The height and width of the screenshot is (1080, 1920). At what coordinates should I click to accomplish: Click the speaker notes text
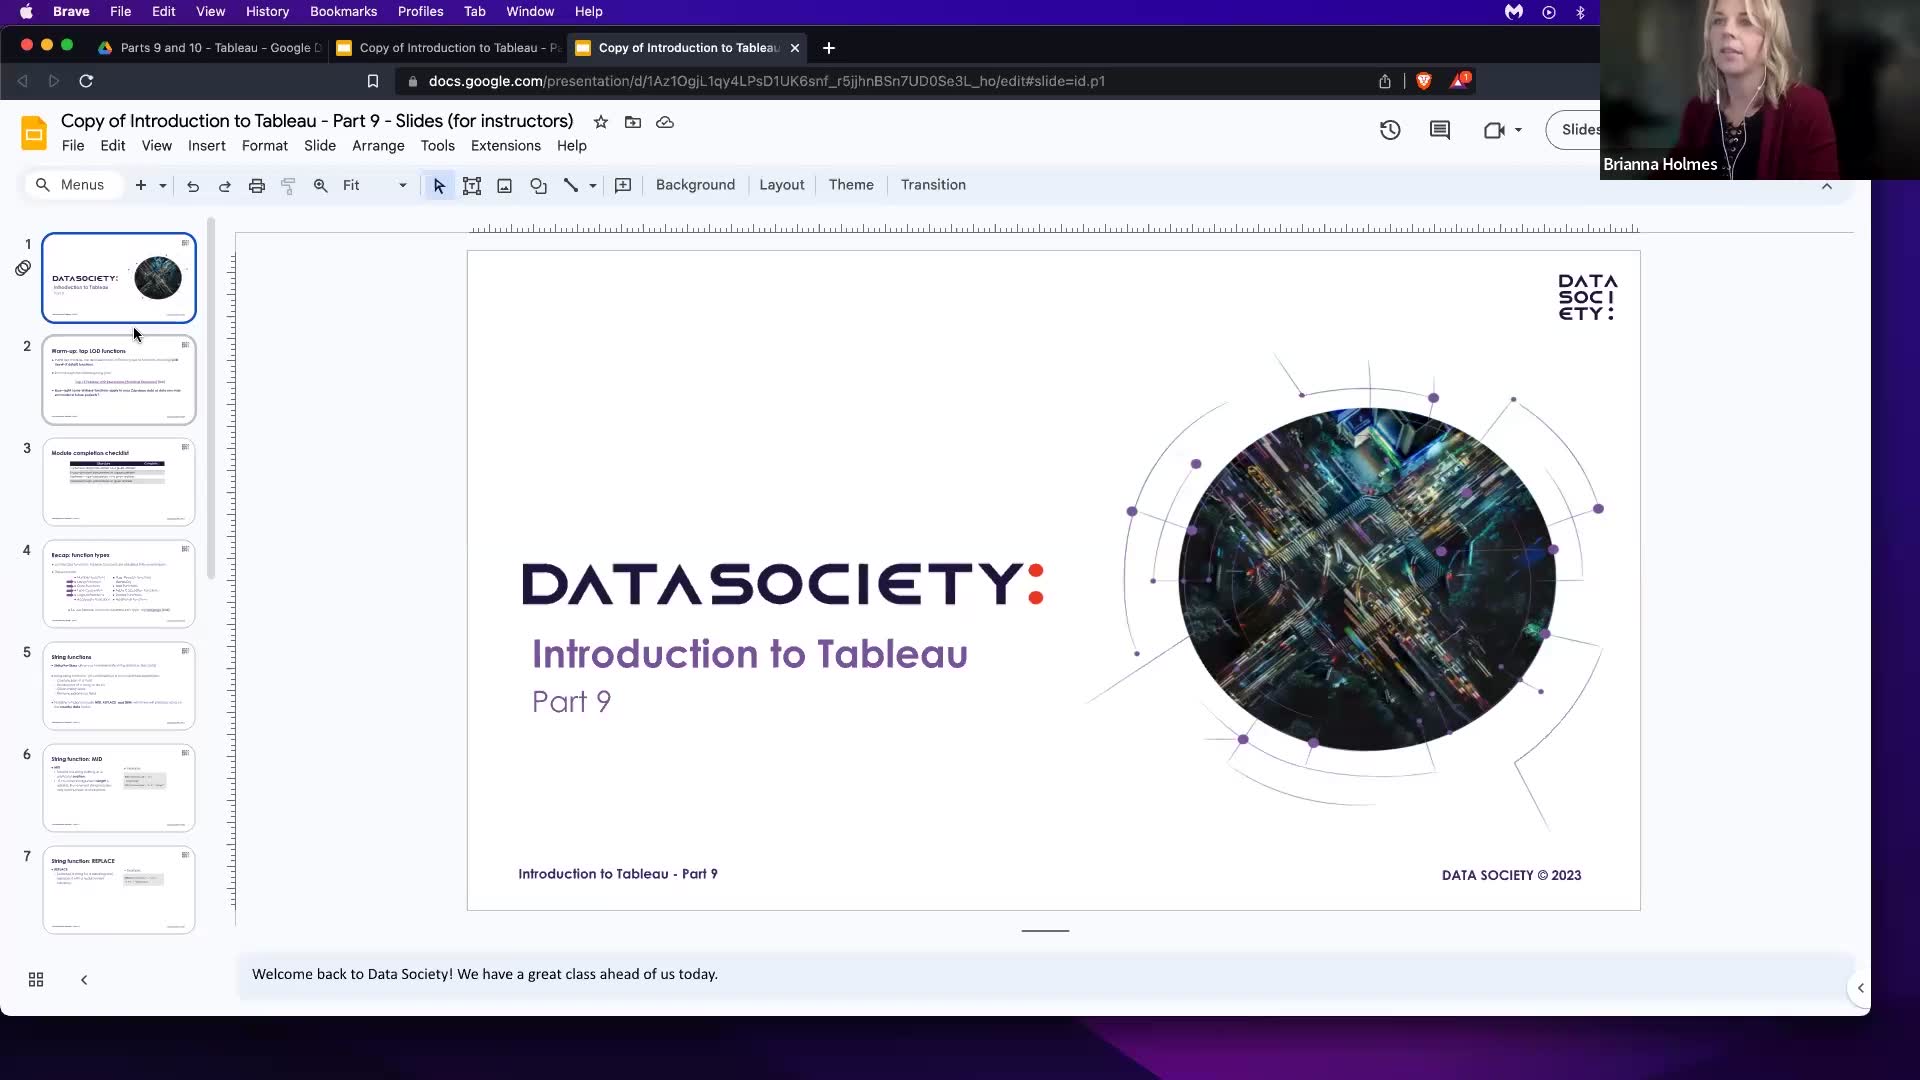coord(485,974)
